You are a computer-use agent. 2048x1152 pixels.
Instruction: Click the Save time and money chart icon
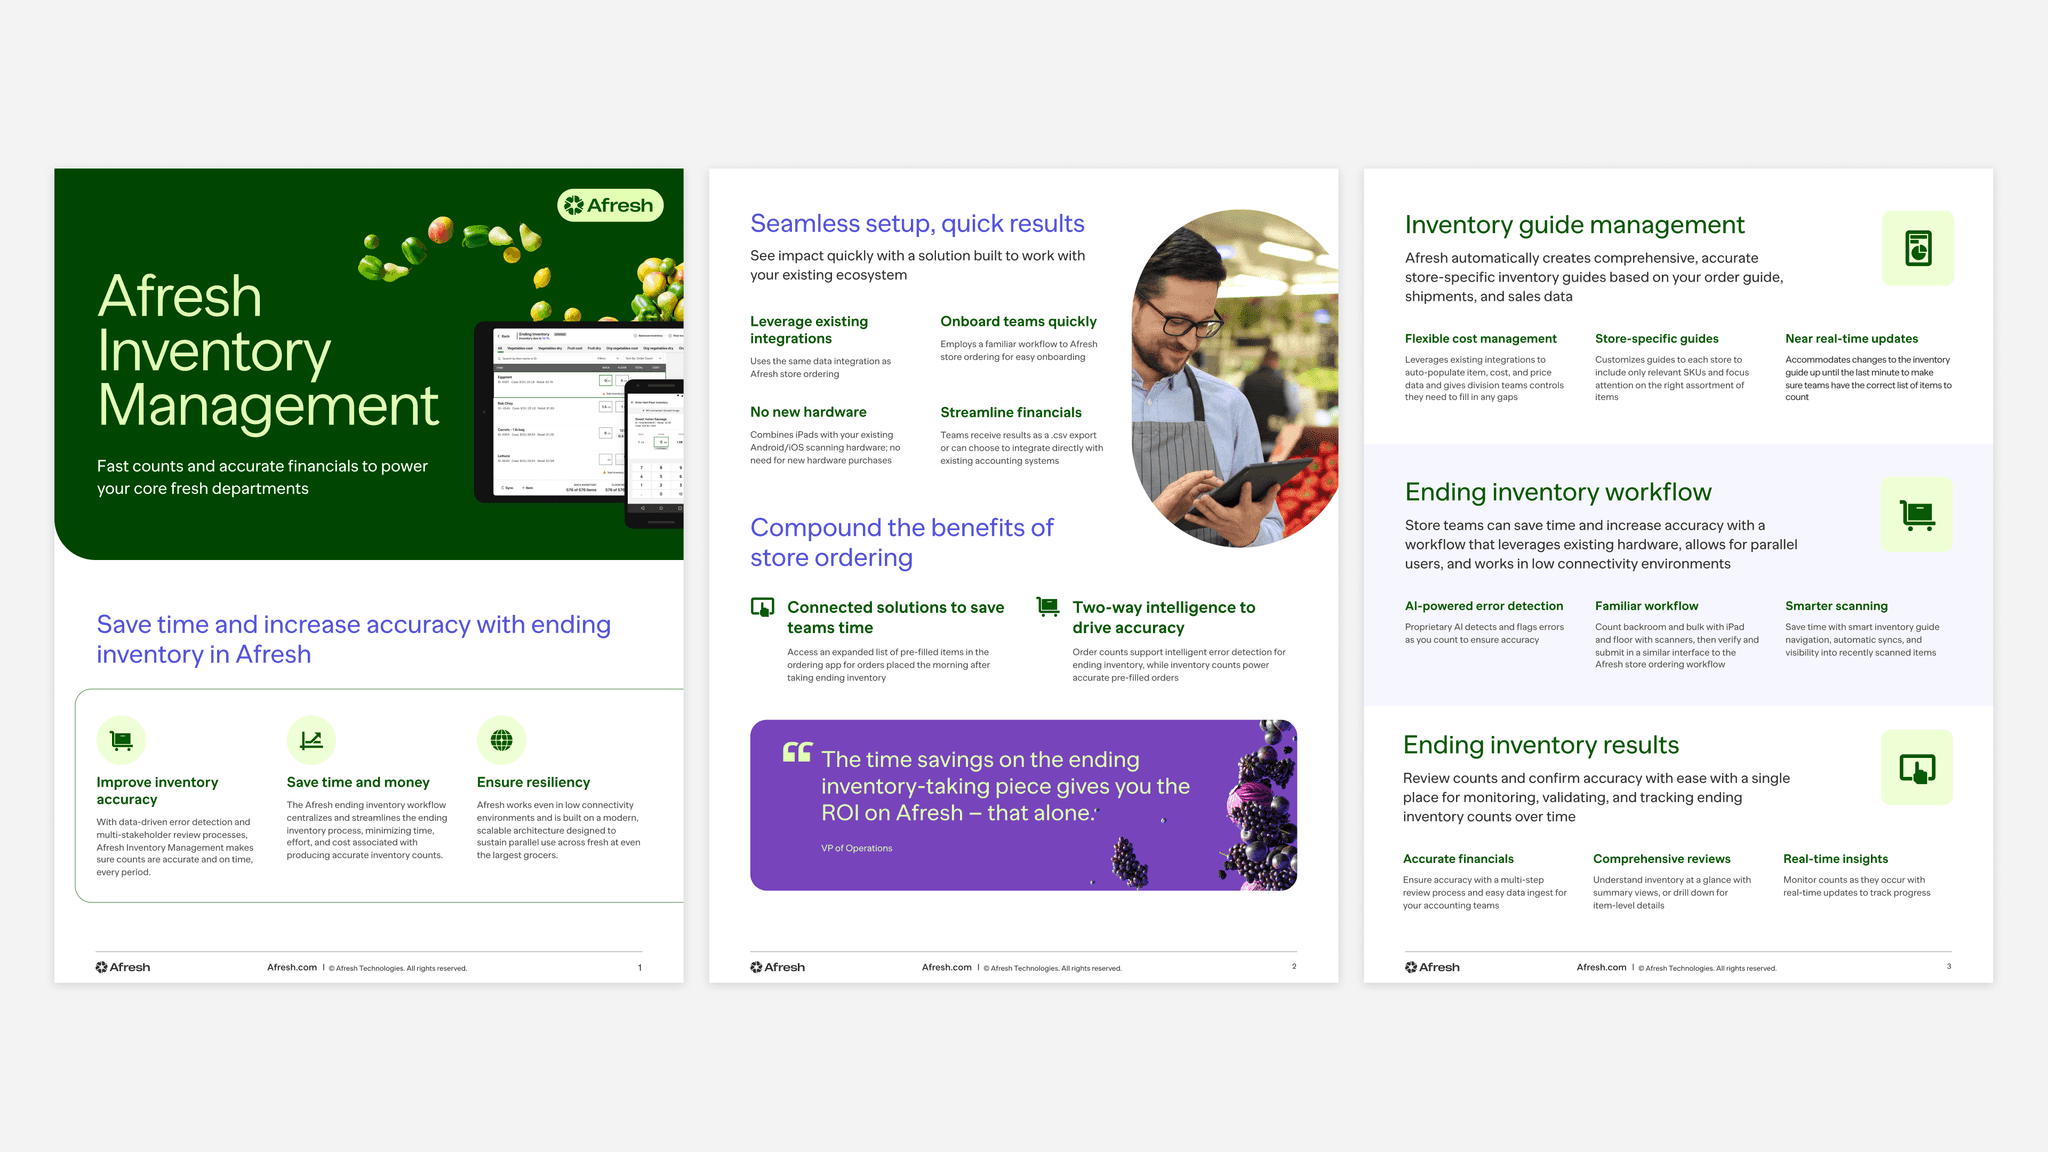(311, 740)
